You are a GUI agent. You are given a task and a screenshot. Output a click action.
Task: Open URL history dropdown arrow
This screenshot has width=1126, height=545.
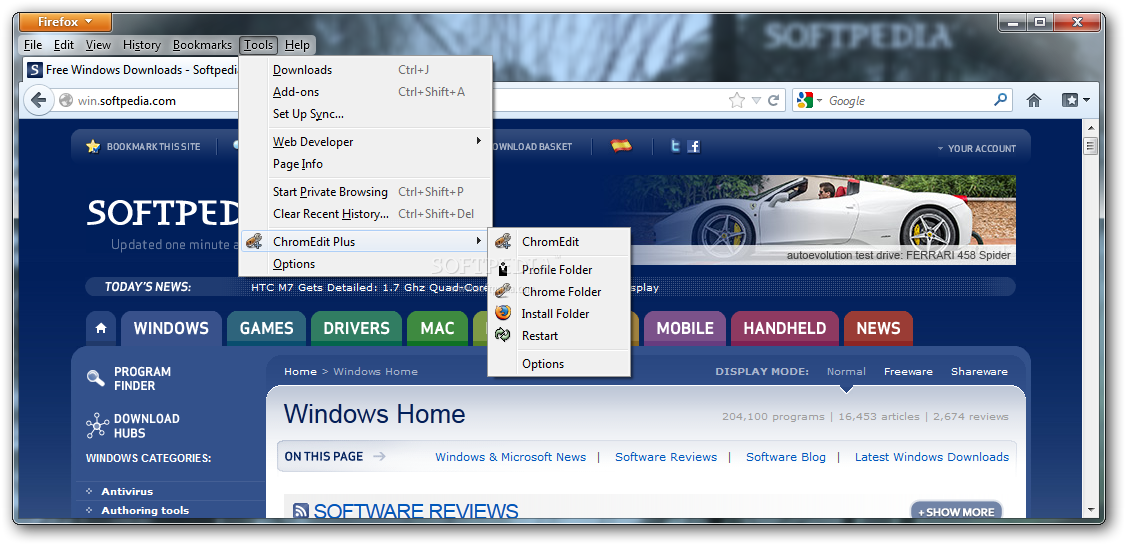tap(756, 101)
